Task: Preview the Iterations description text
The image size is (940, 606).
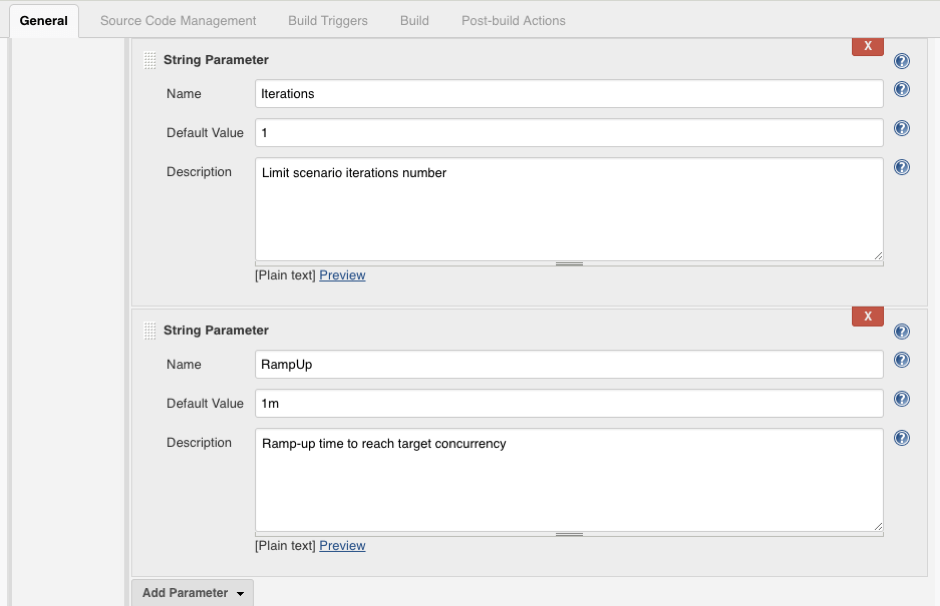Action: [x=342, y=275]
